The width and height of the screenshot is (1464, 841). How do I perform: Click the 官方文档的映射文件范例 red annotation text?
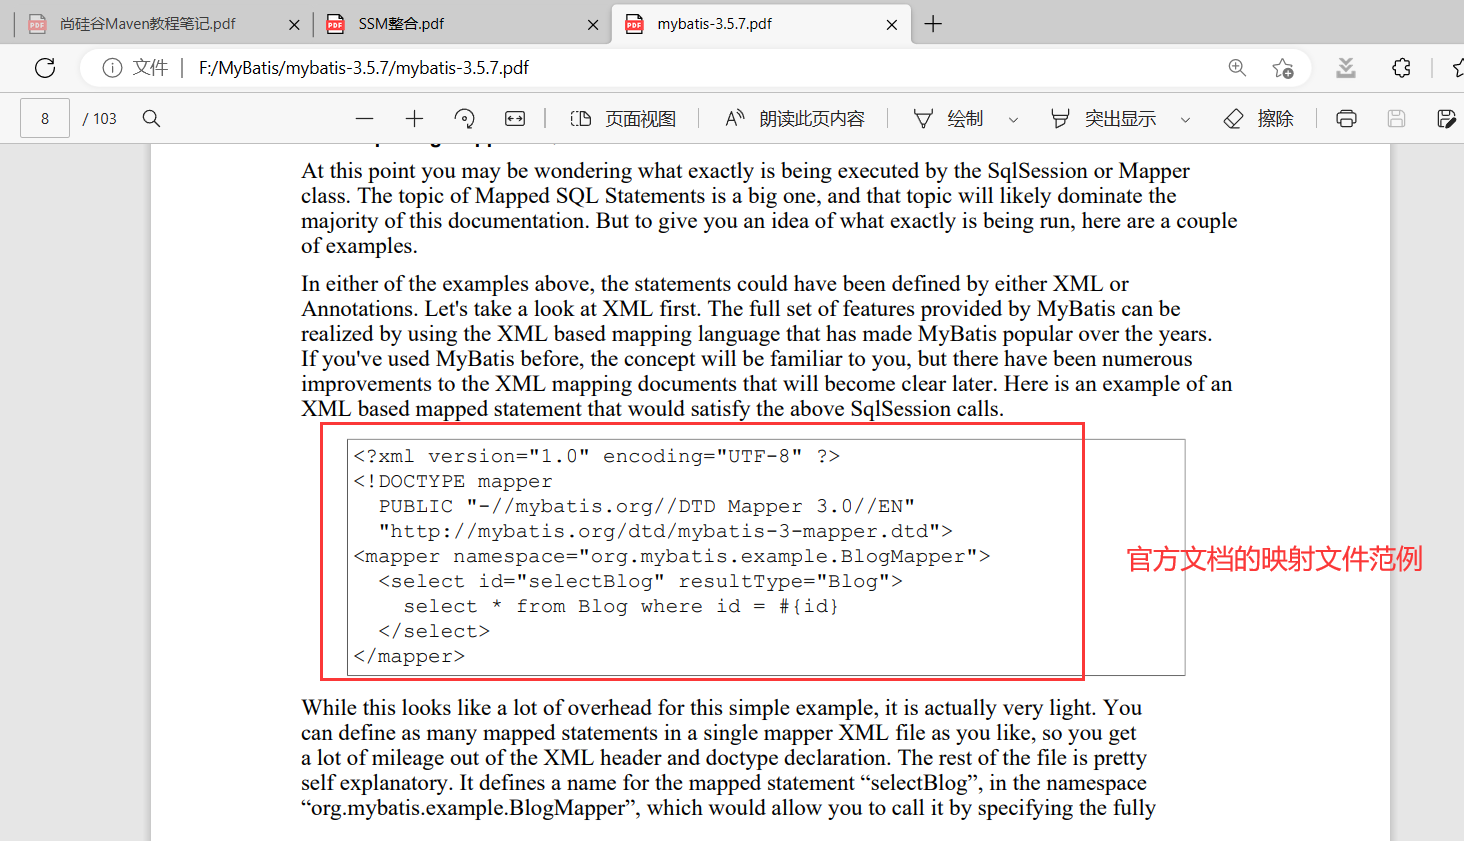1274,559
